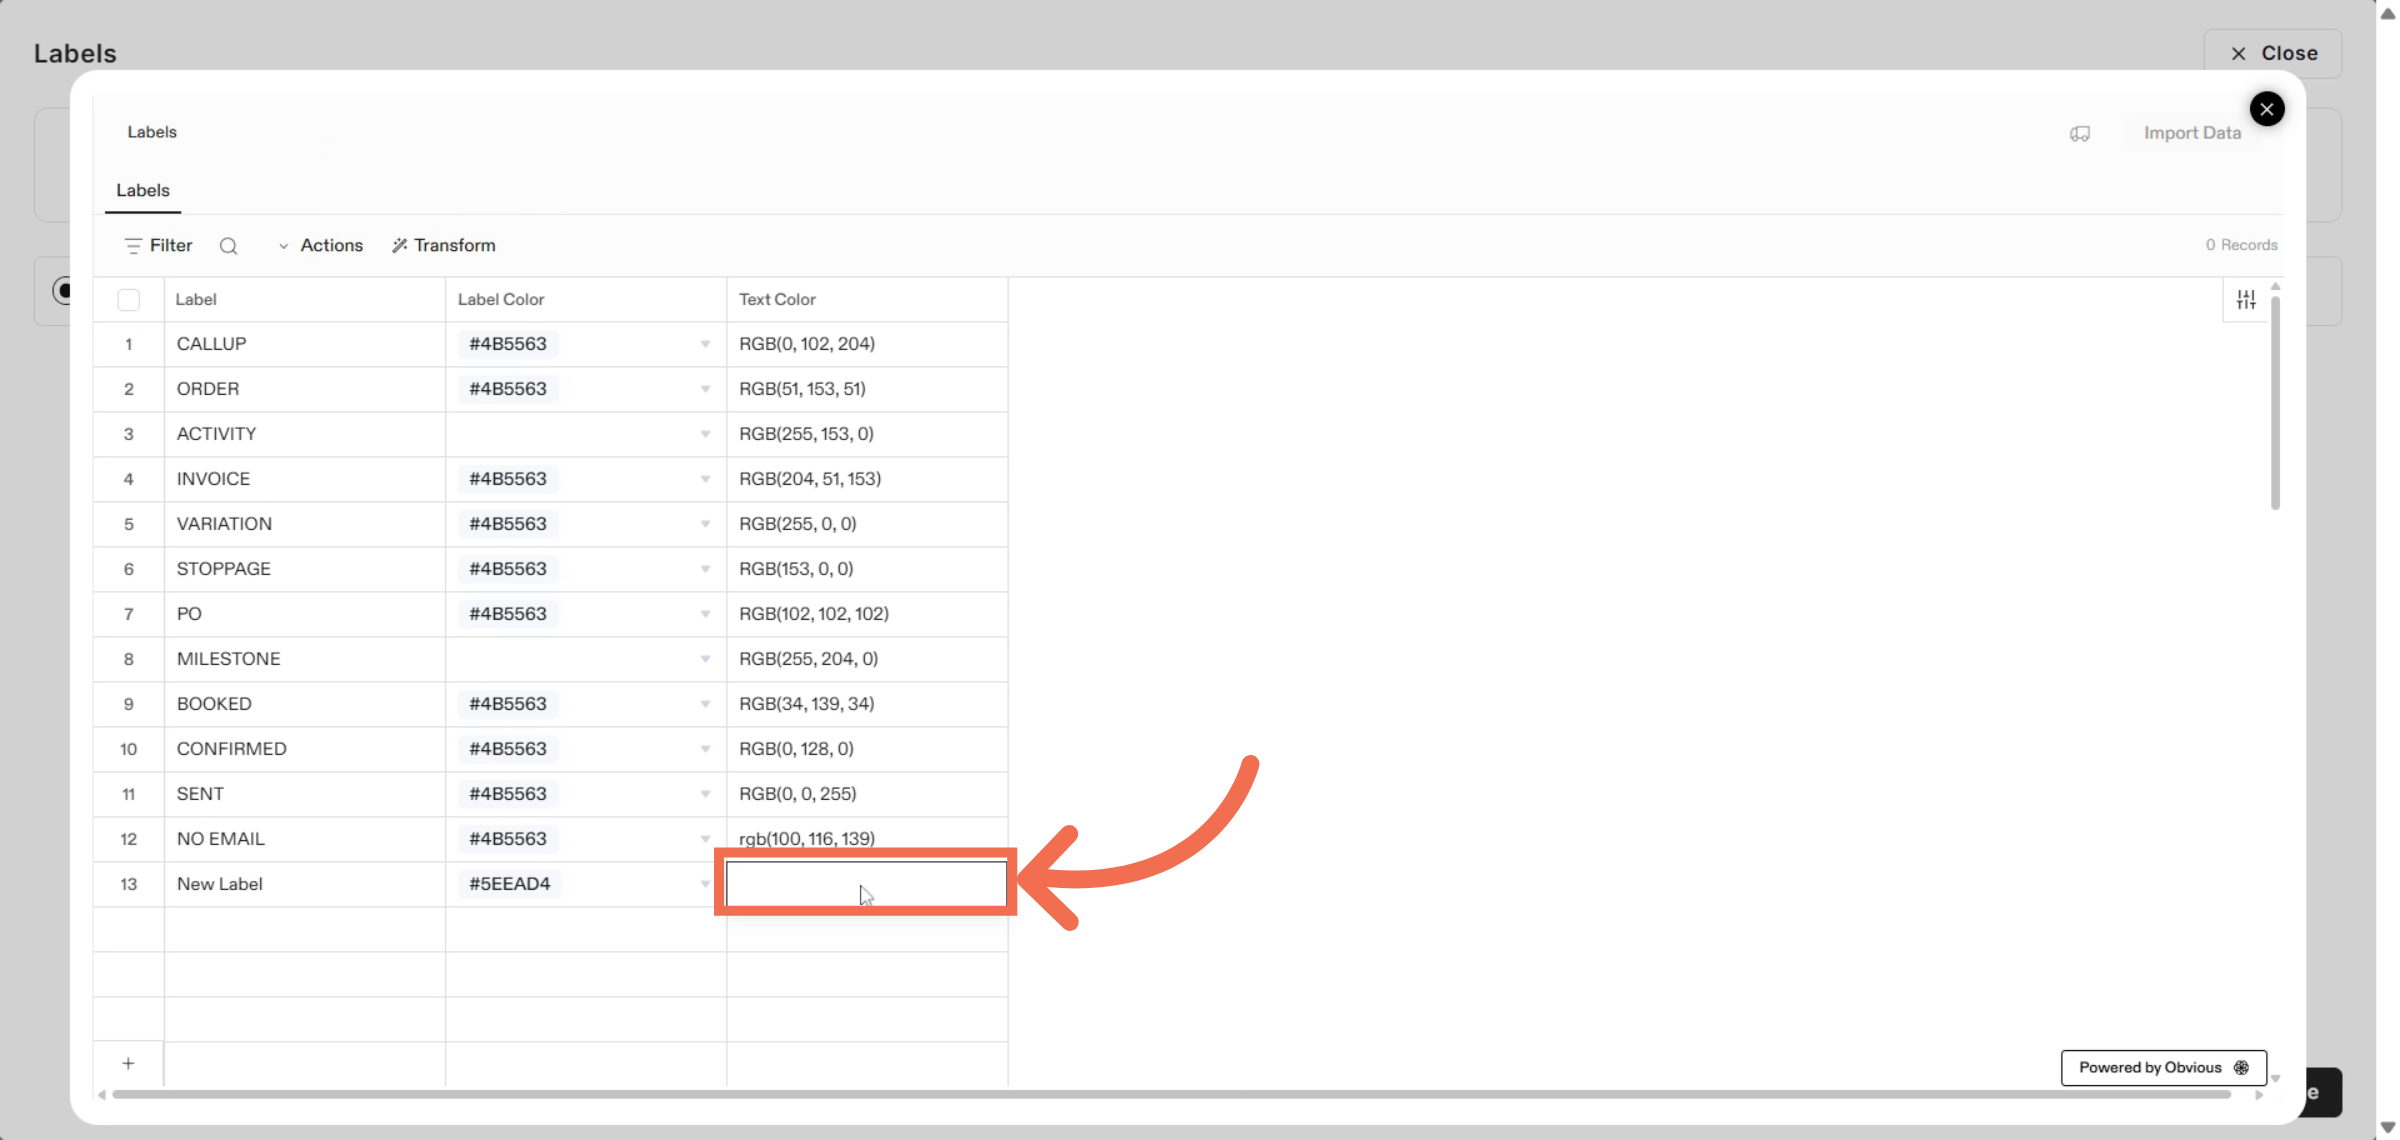Select the Transform magic wand icon
Viewport: 2400px width, 1140px height.
[x=399, y=245]
